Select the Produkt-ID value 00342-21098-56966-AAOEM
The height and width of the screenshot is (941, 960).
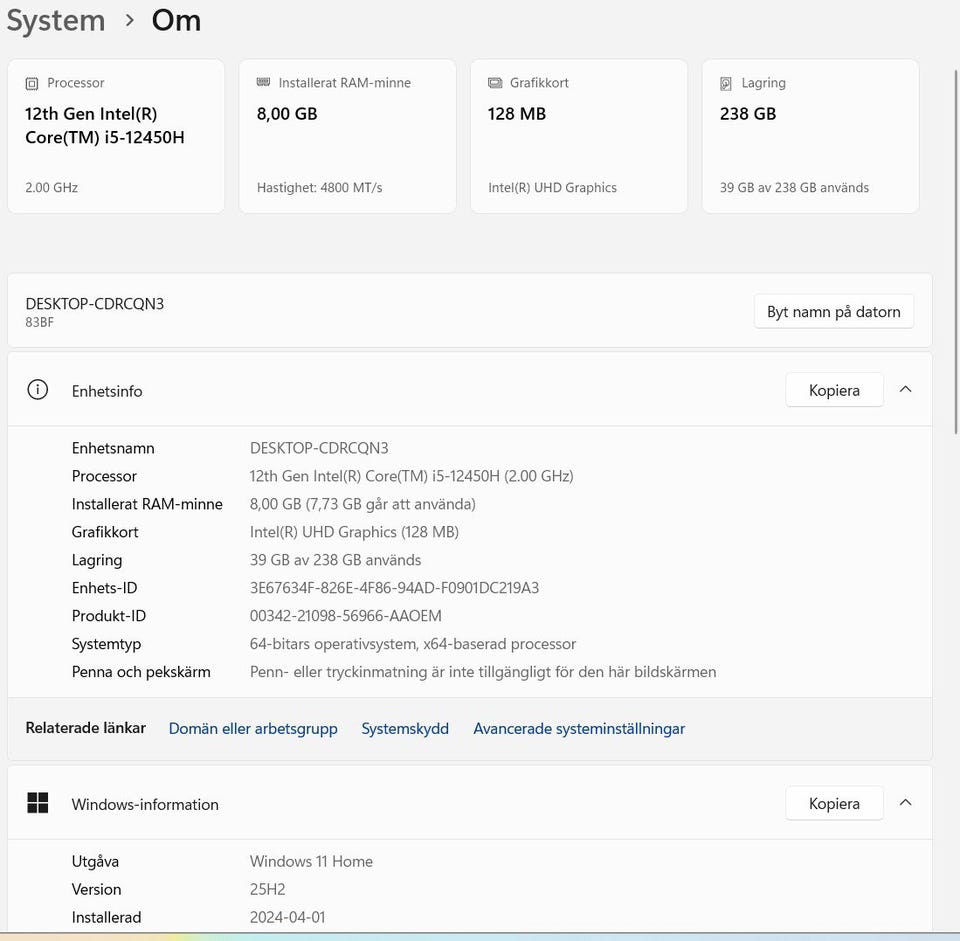(x=345, y=616)
